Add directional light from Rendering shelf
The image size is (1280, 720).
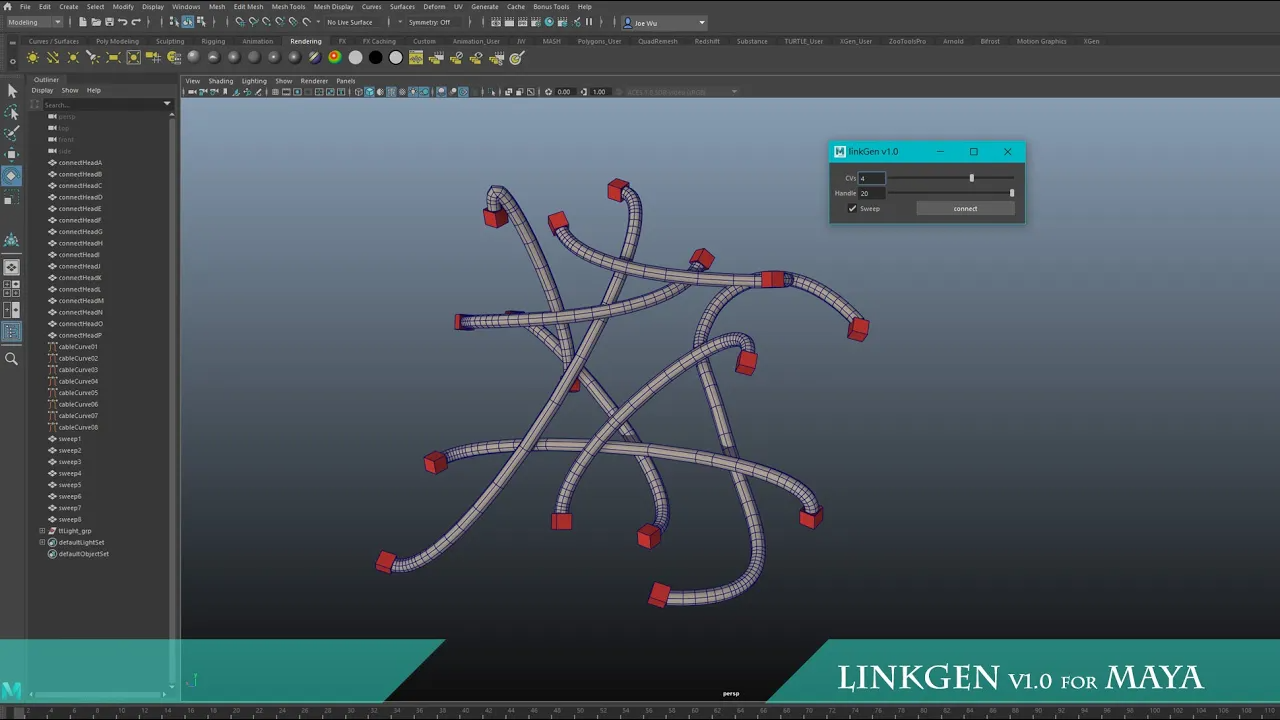pos(53,58)
